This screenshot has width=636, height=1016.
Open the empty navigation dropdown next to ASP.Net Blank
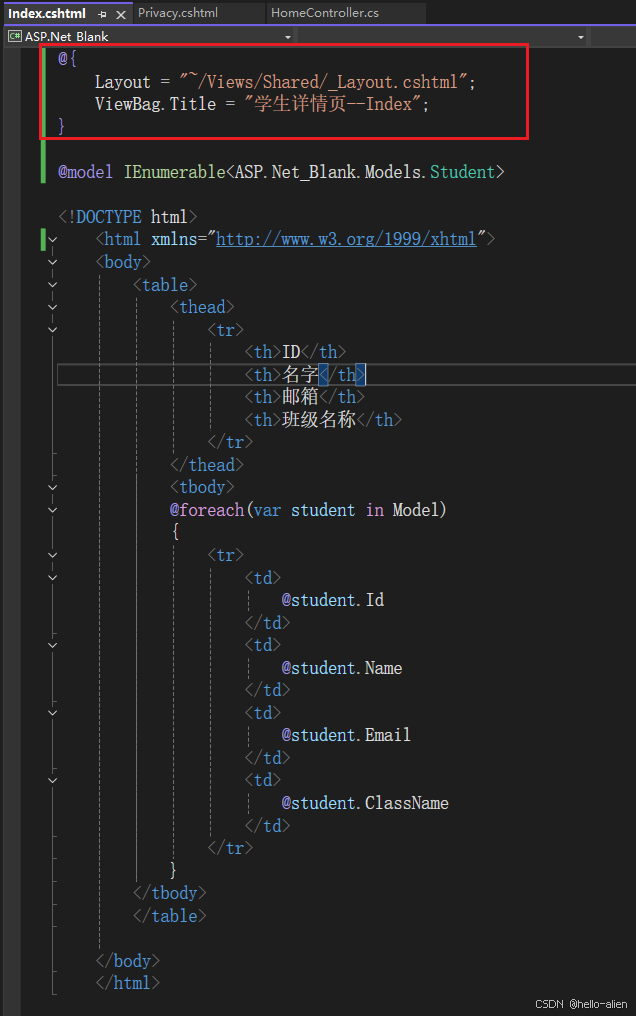pos(581,37)
